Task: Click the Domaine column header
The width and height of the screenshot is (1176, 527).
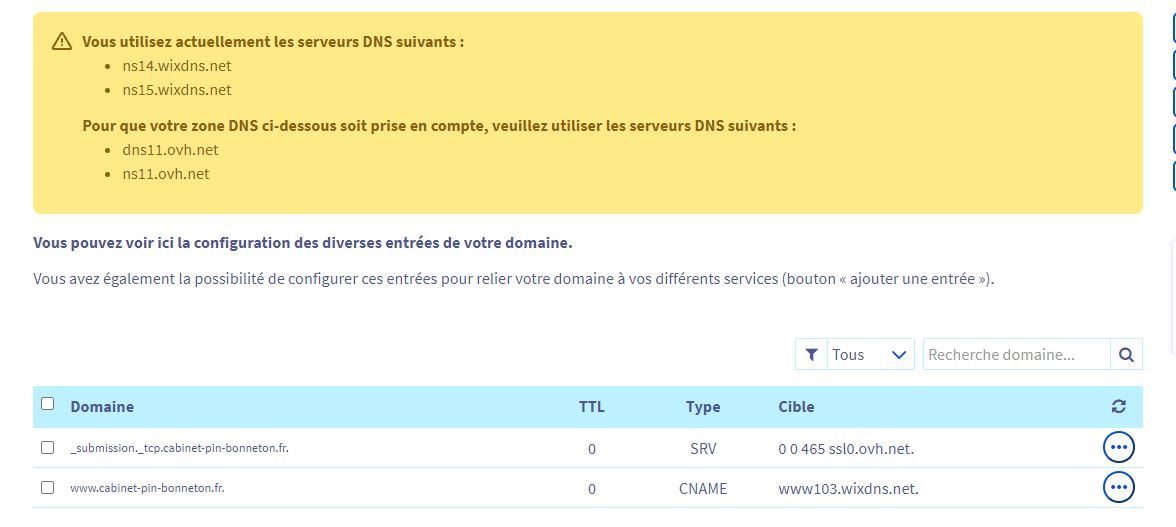Action: point(102,407)
